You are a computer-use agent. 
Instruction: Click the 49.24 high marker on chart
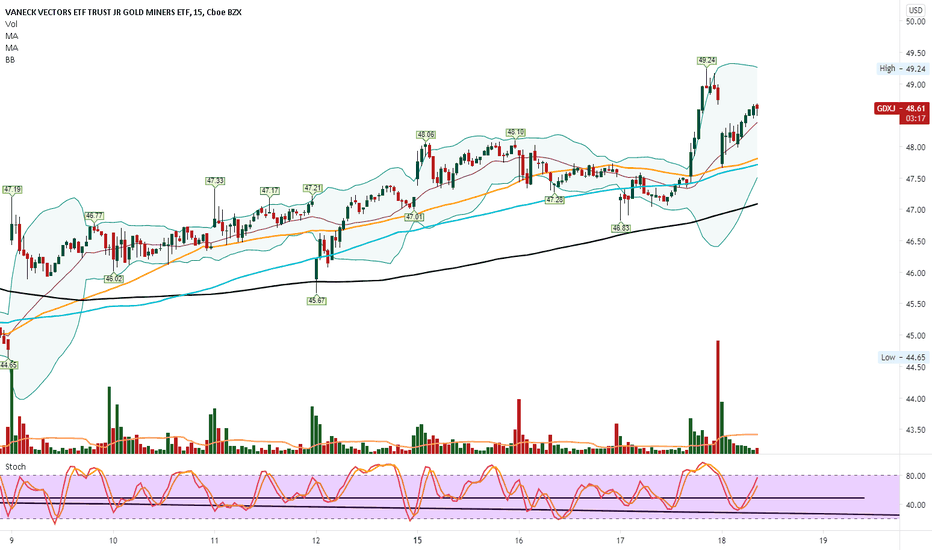click(707, 60)
